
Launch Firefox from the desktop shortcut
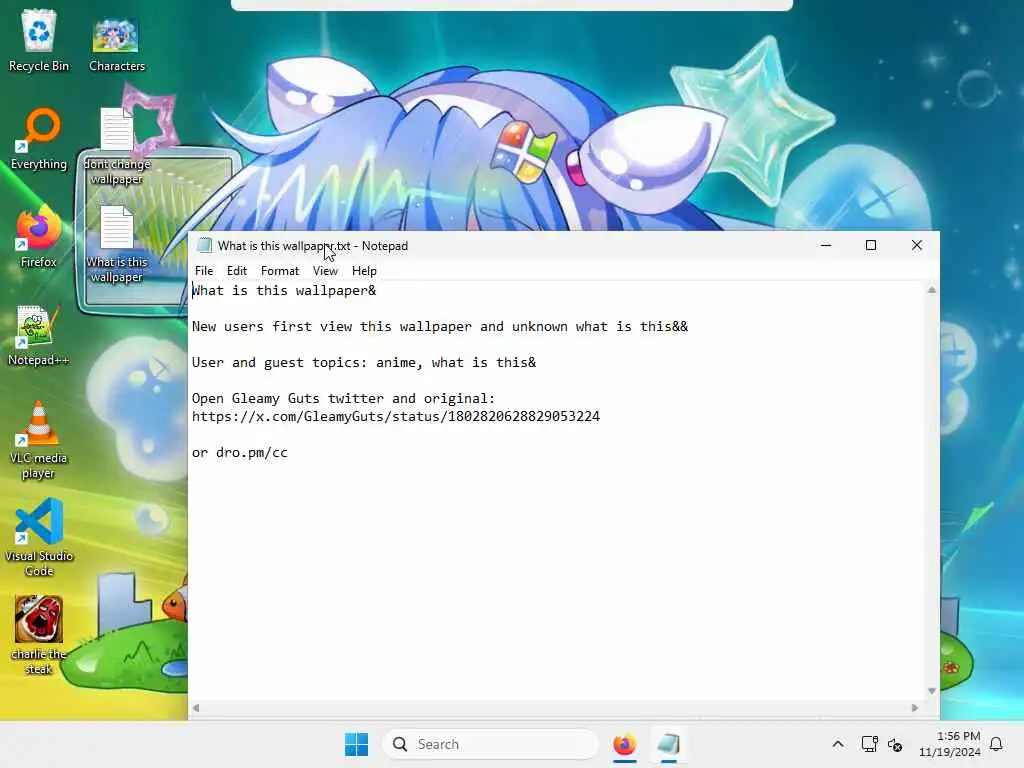coord(39,238)
